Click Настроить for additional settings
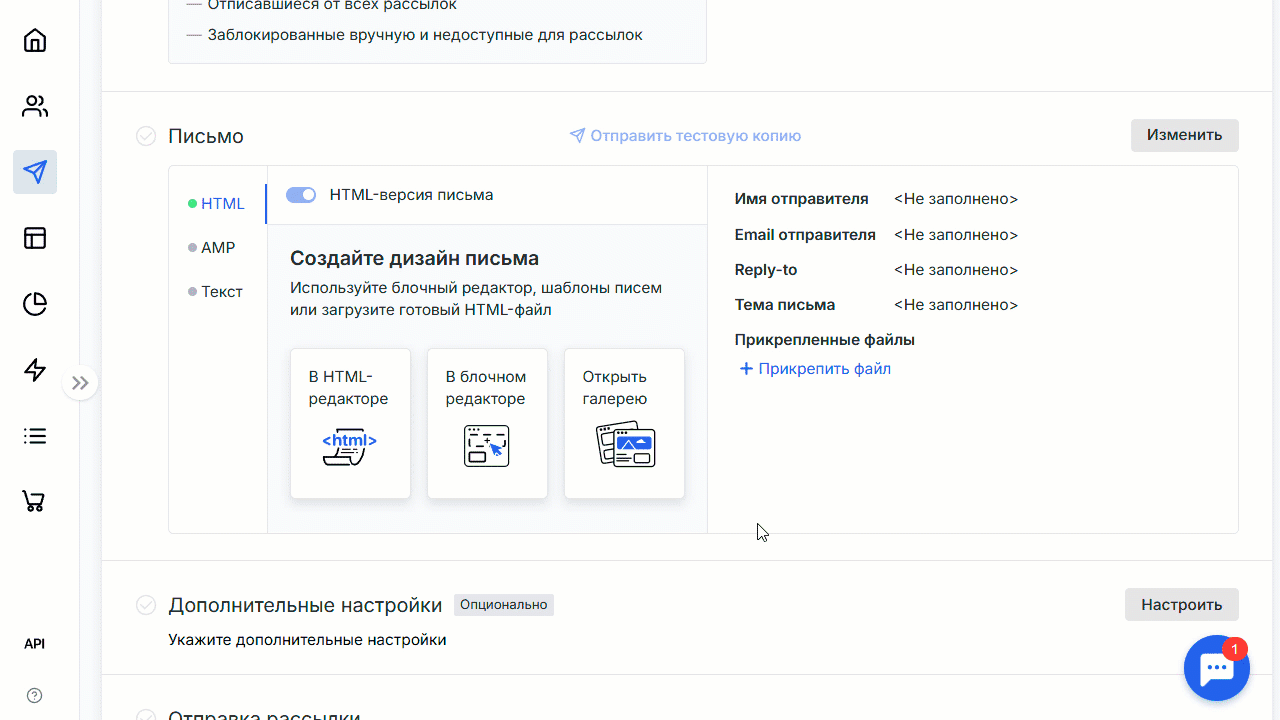 (1181, 604)
